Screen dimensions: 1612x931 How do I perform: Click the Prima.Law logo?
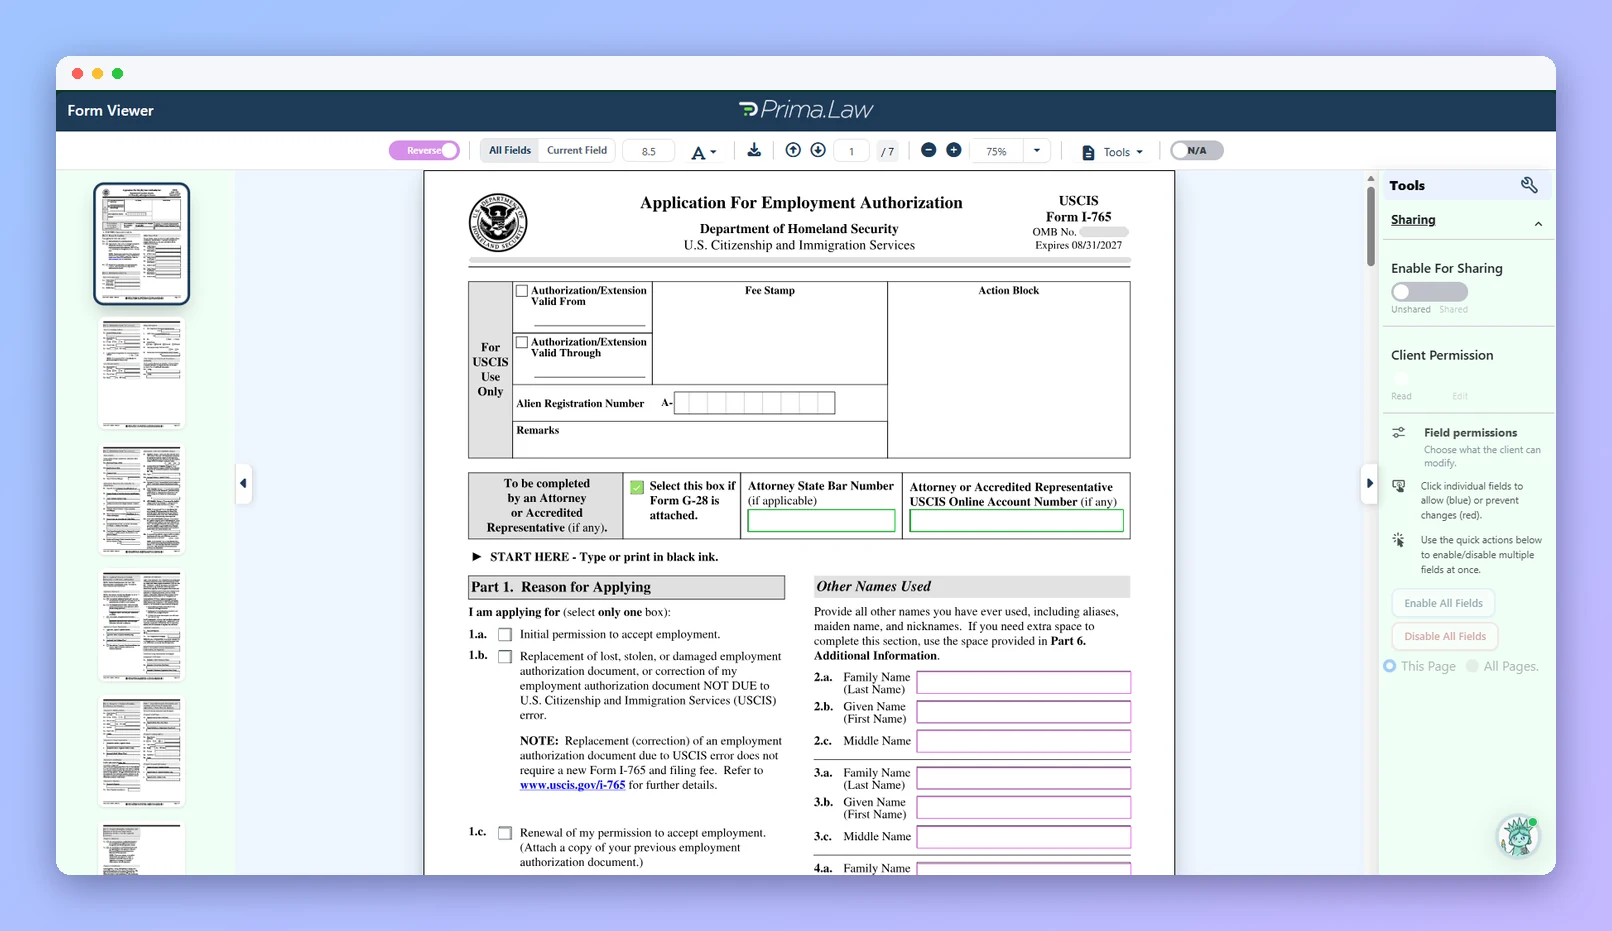tap(806, 110)
